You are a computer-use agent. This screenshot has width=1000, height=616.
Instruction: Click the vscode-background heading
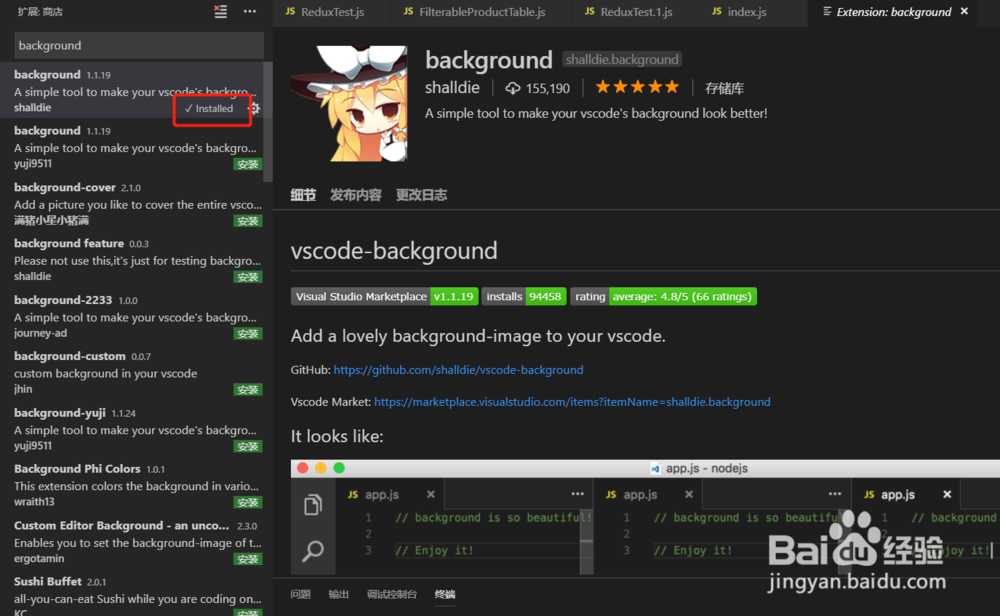point(394,251)
